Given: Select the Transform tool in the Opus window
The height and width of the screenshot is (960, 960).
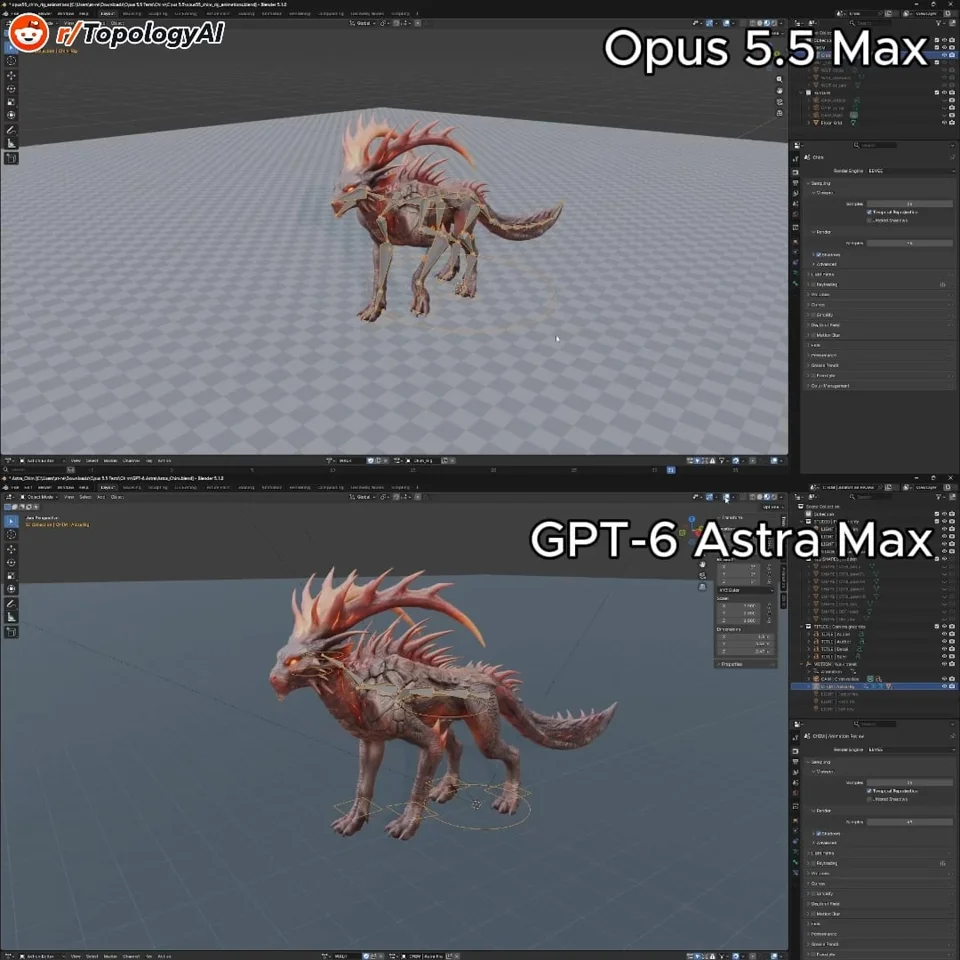Looking at the screenshot, I should (11, 115).
